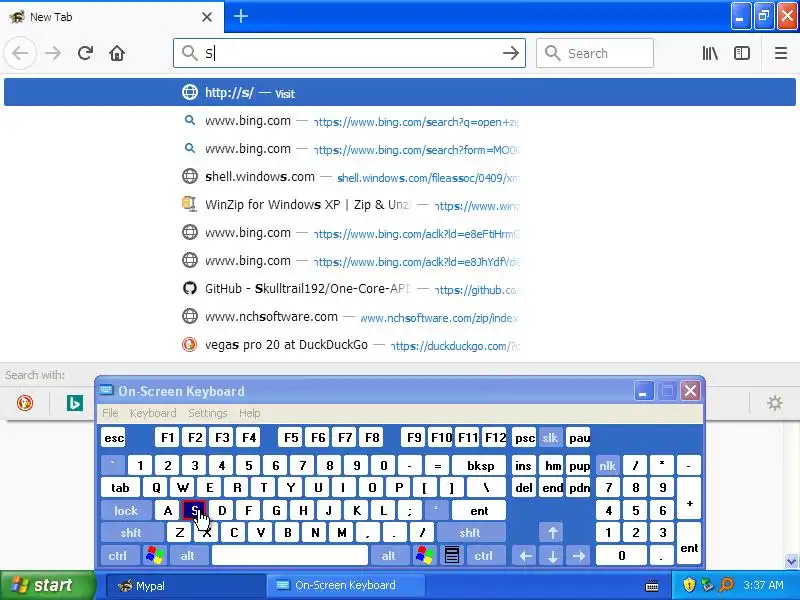Open the browser hamburger menu
800x600 pixels.
pos(781,53)
